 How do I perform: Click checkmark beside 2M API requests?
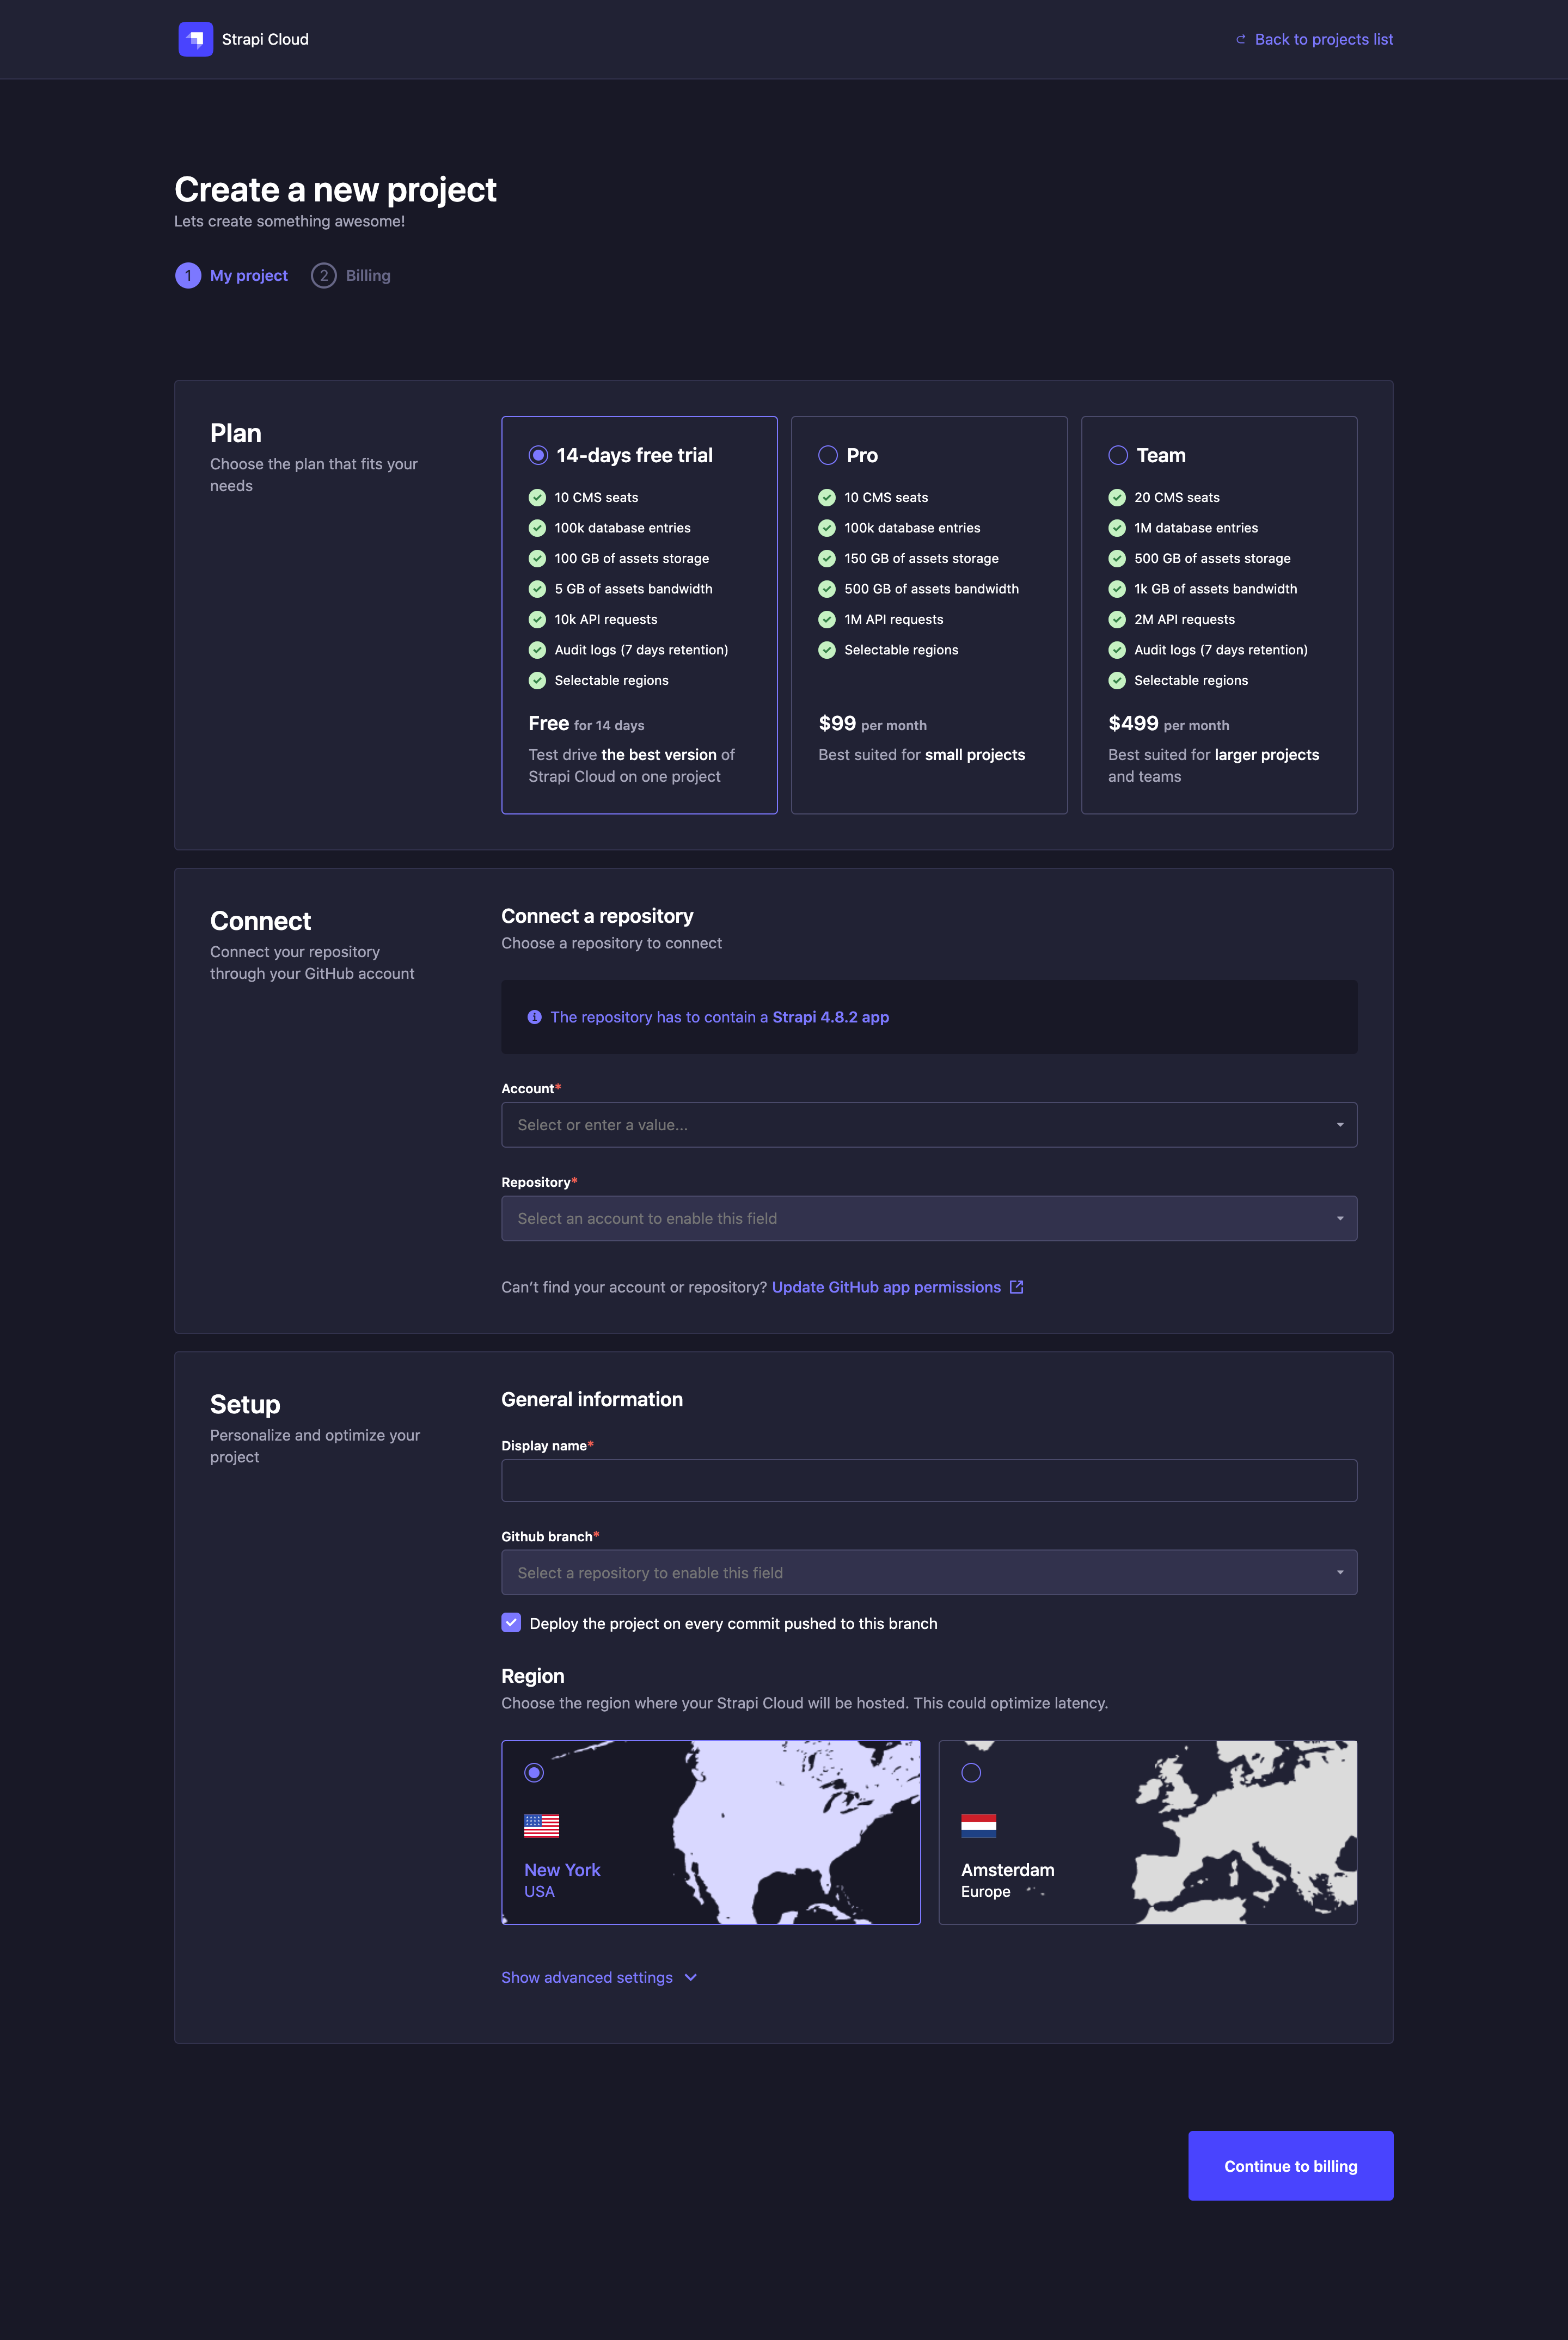click(x=1117, y=619)
